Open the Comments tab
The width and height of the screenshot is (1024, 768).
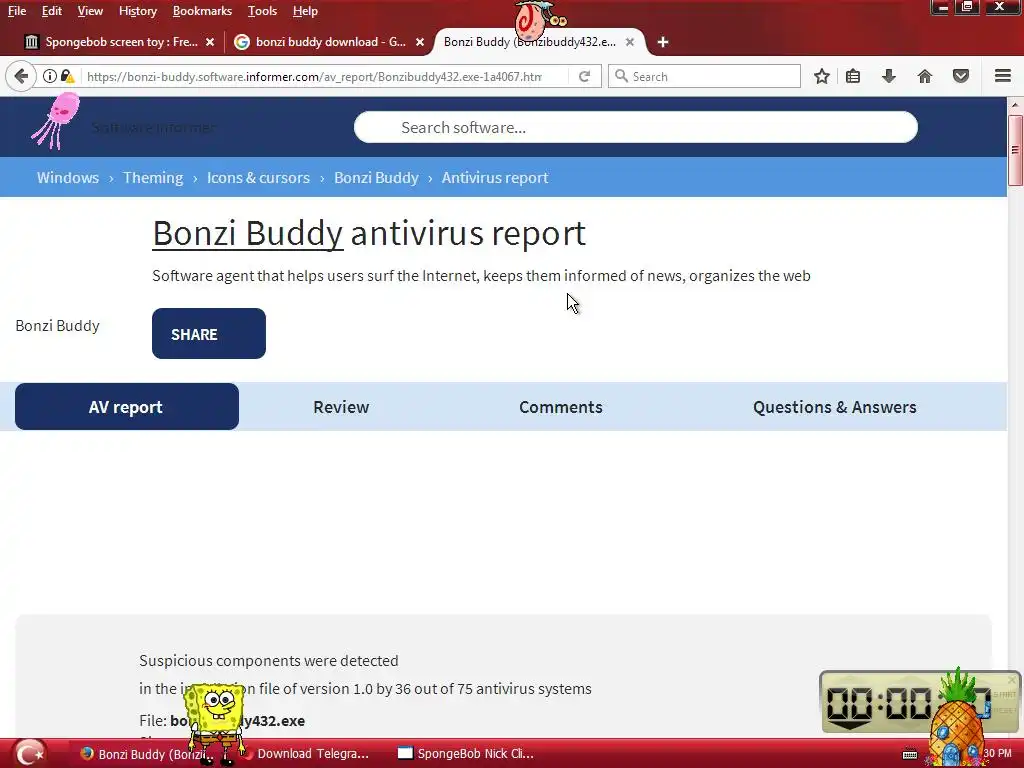(560, 407)
